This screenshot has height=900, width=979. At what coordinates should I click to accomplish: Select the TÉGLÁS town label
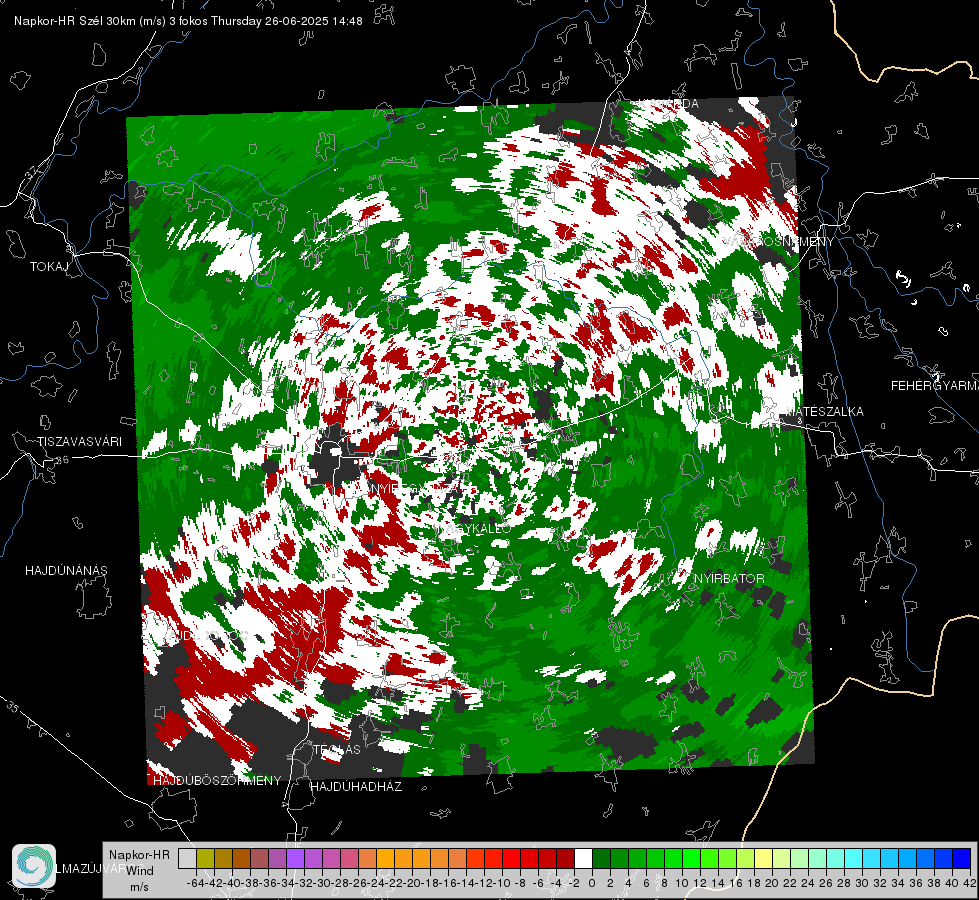(x=337, y=749)
